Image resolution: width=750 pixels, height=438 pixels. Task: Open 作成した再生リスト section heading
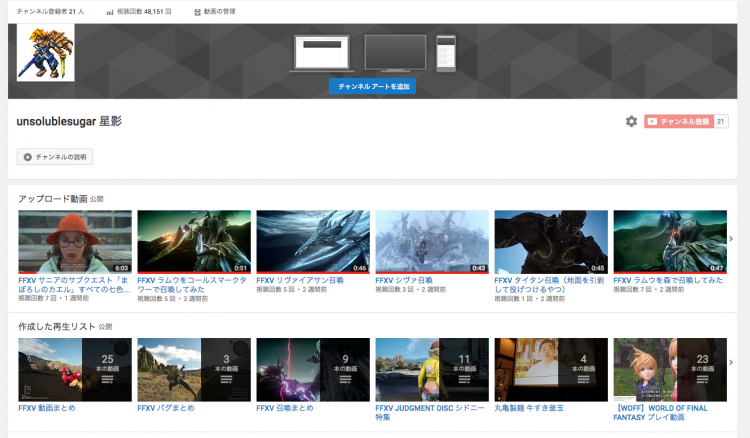(x=57, y=327)
